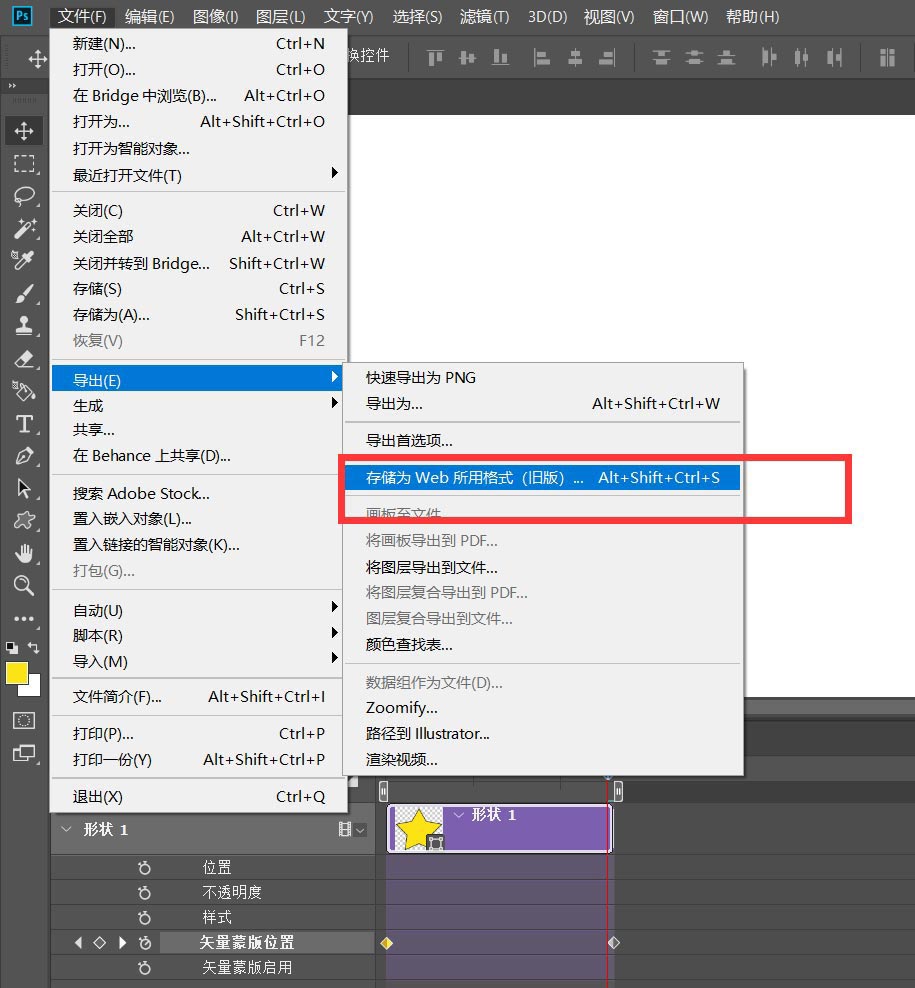Viewport: 915px width, 988px height.
Task: Click first yellow keyframe on timeline
Action: (x=387, y=943)
